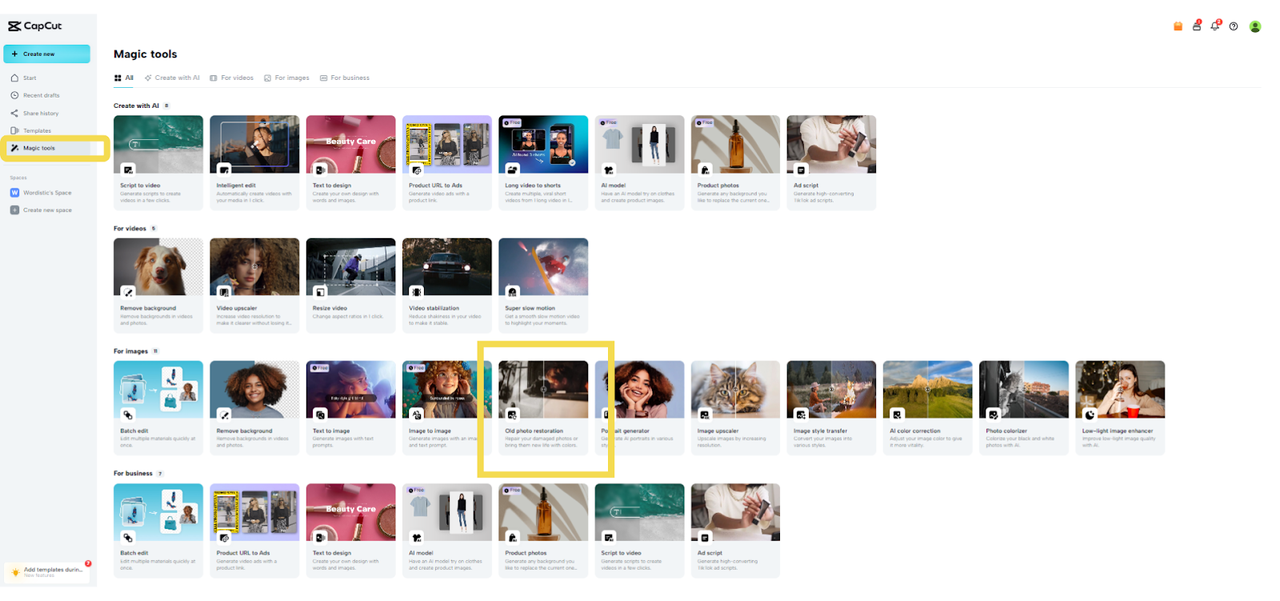Click the Low-light image enhancer title
The width and height of the screenshot is (1280, 601).
coord(1116,431)
